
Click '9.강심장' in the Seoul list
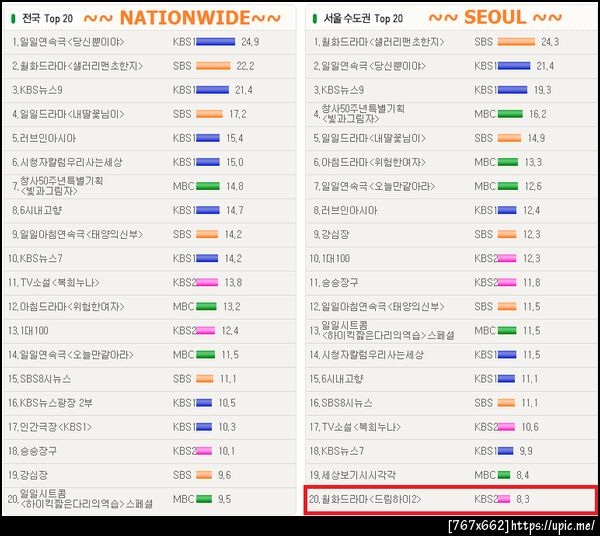point(331,234)
